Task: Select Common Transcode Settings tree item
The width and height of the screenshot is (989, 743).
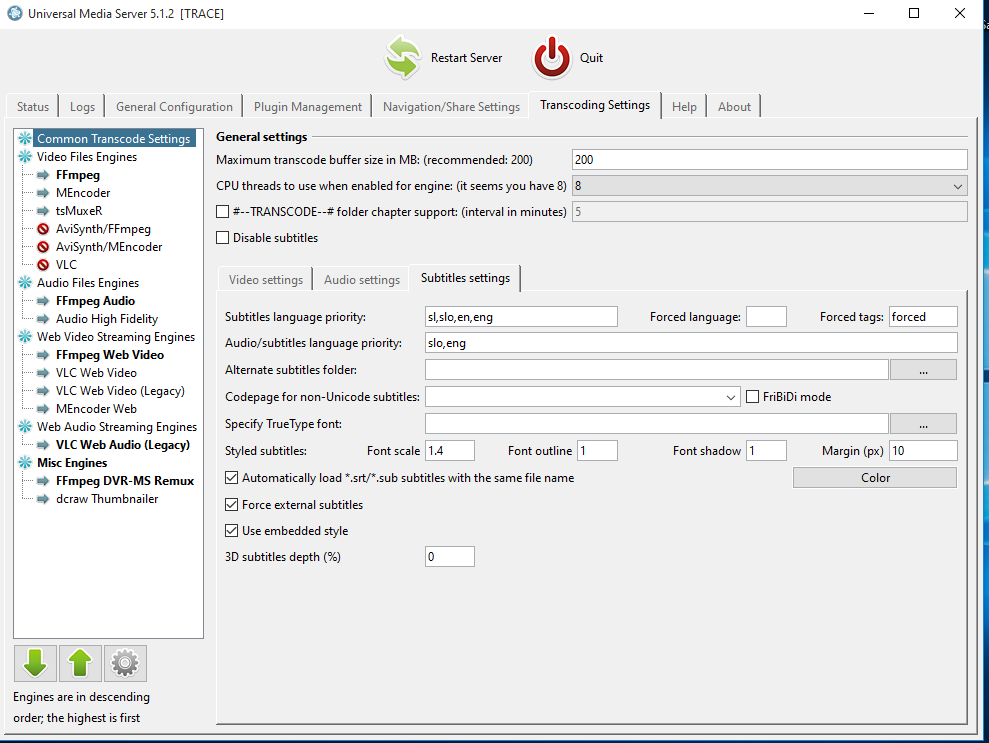Action: [x=114, y=138]
